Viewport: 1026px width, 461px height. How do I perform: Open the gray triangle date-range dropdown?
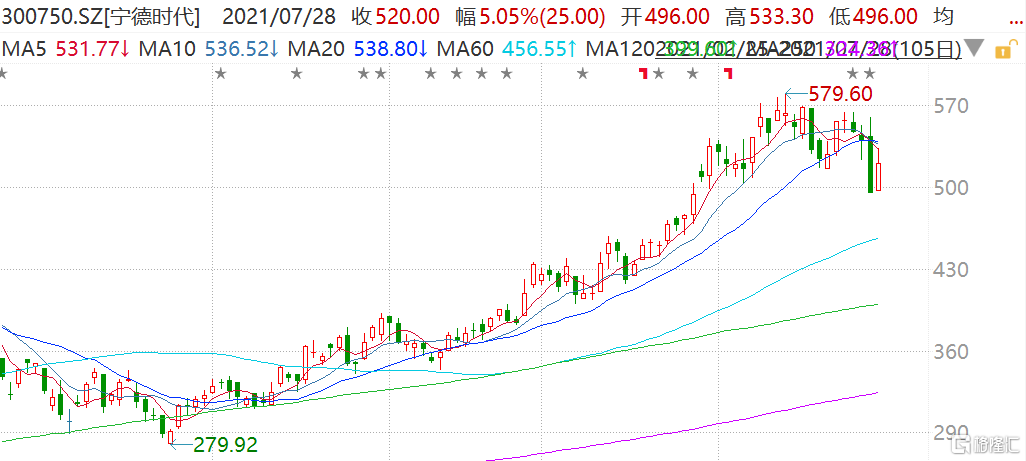[x=974, y=48]
